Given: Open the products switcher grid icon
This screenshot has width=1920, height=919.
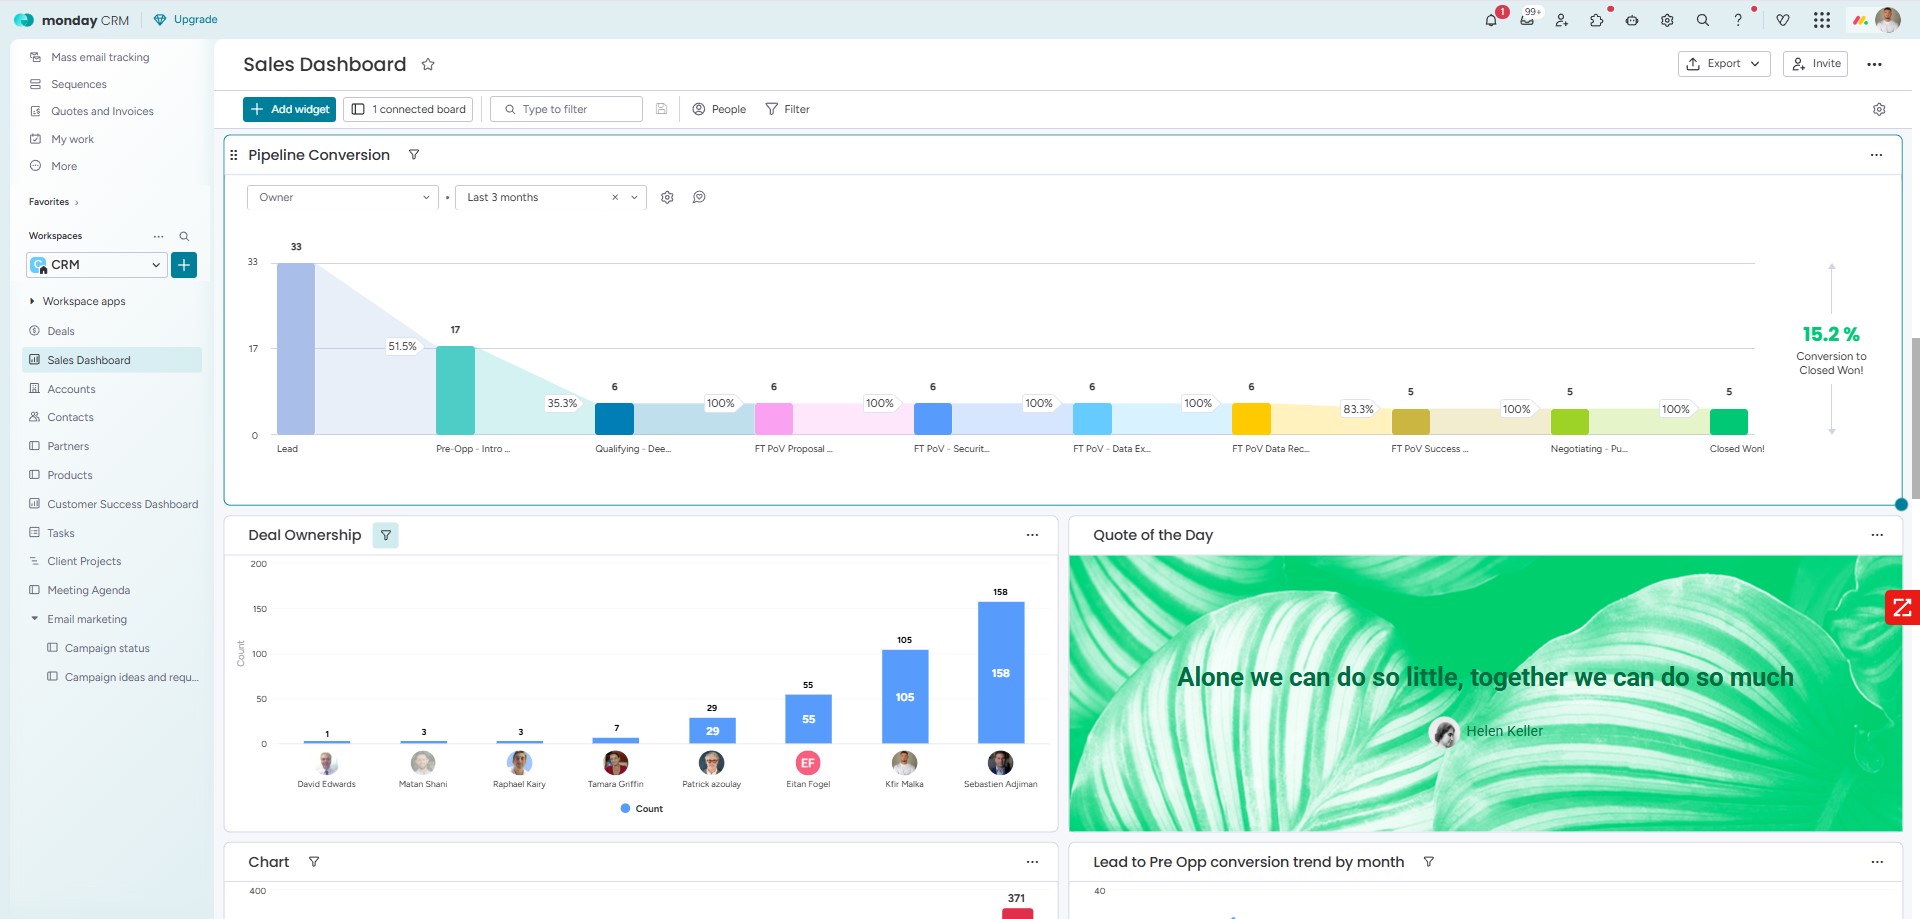Looking at the screenshot, I should tap(1822, 20).
